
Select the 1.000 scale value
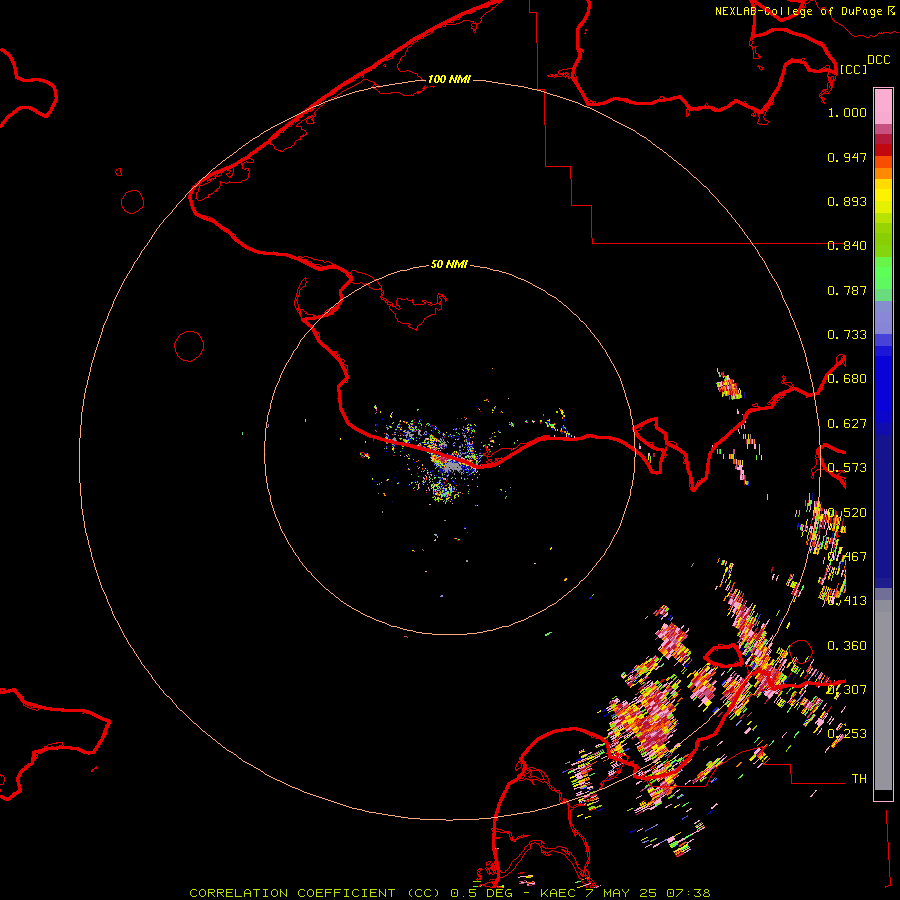pos(847,112)
